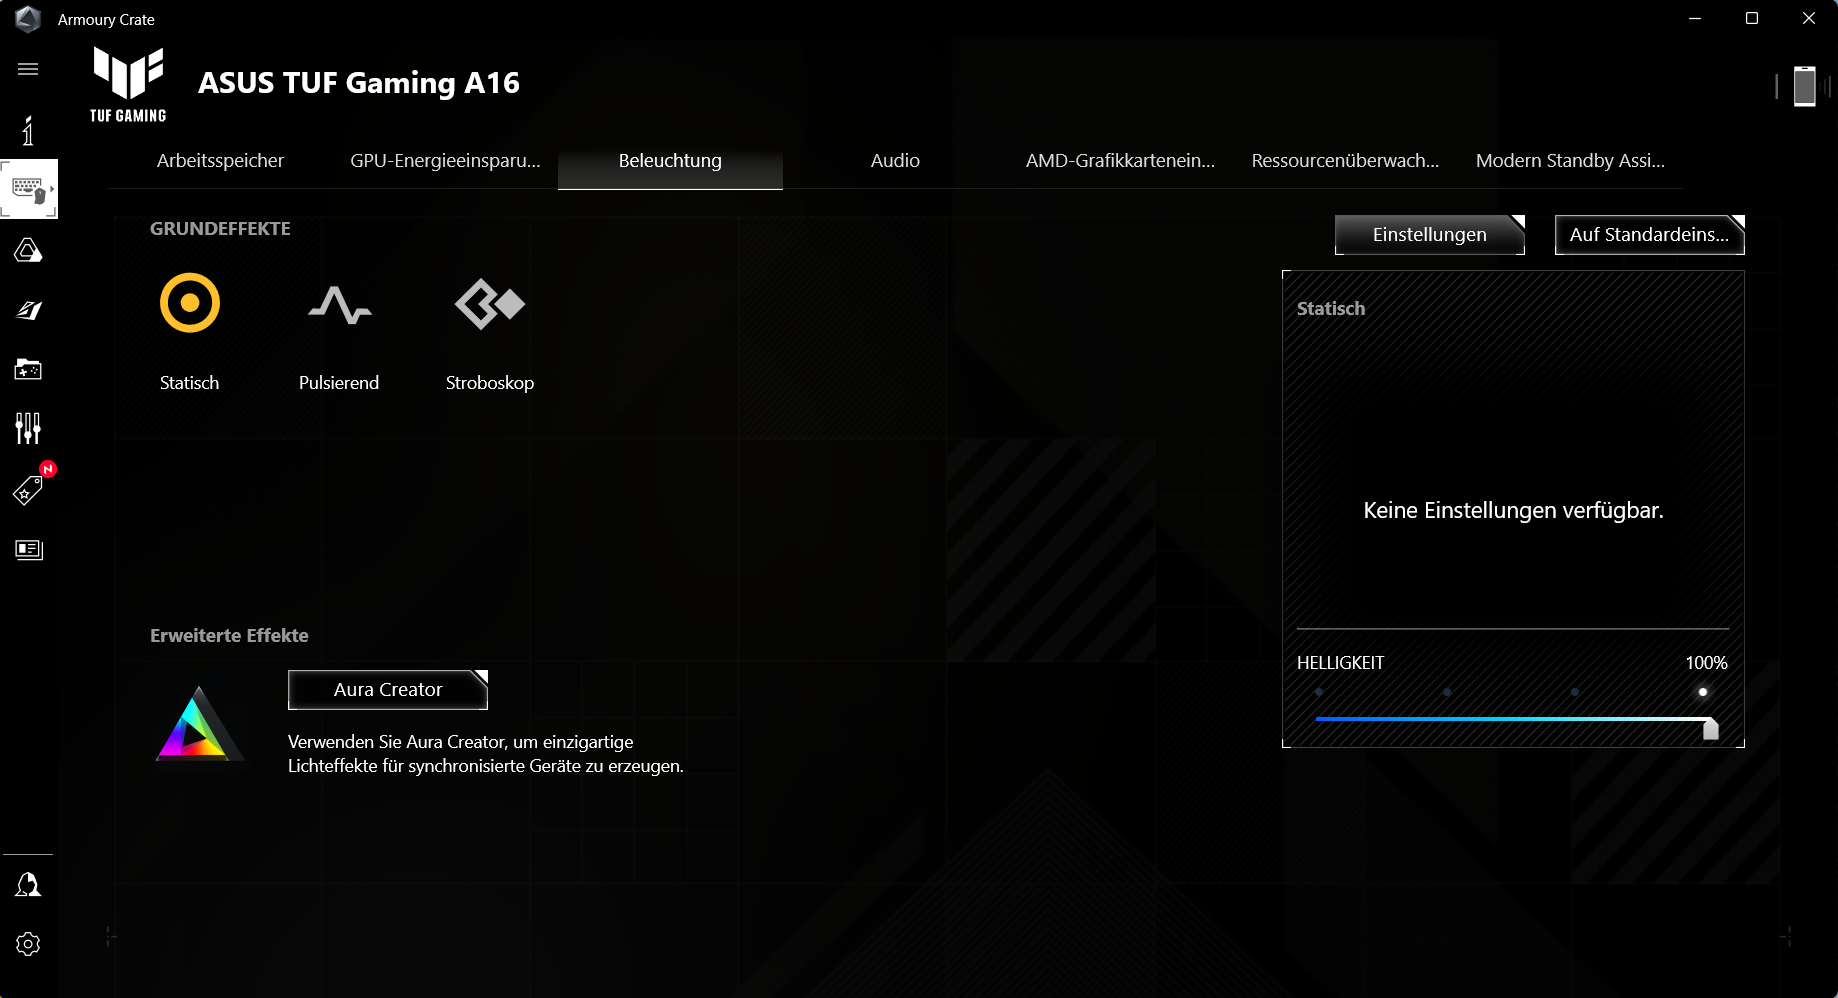Screen dimensions: 1838x998
Task: Set brightness to the fourth level dot
Action: [x=1703, y=692]
